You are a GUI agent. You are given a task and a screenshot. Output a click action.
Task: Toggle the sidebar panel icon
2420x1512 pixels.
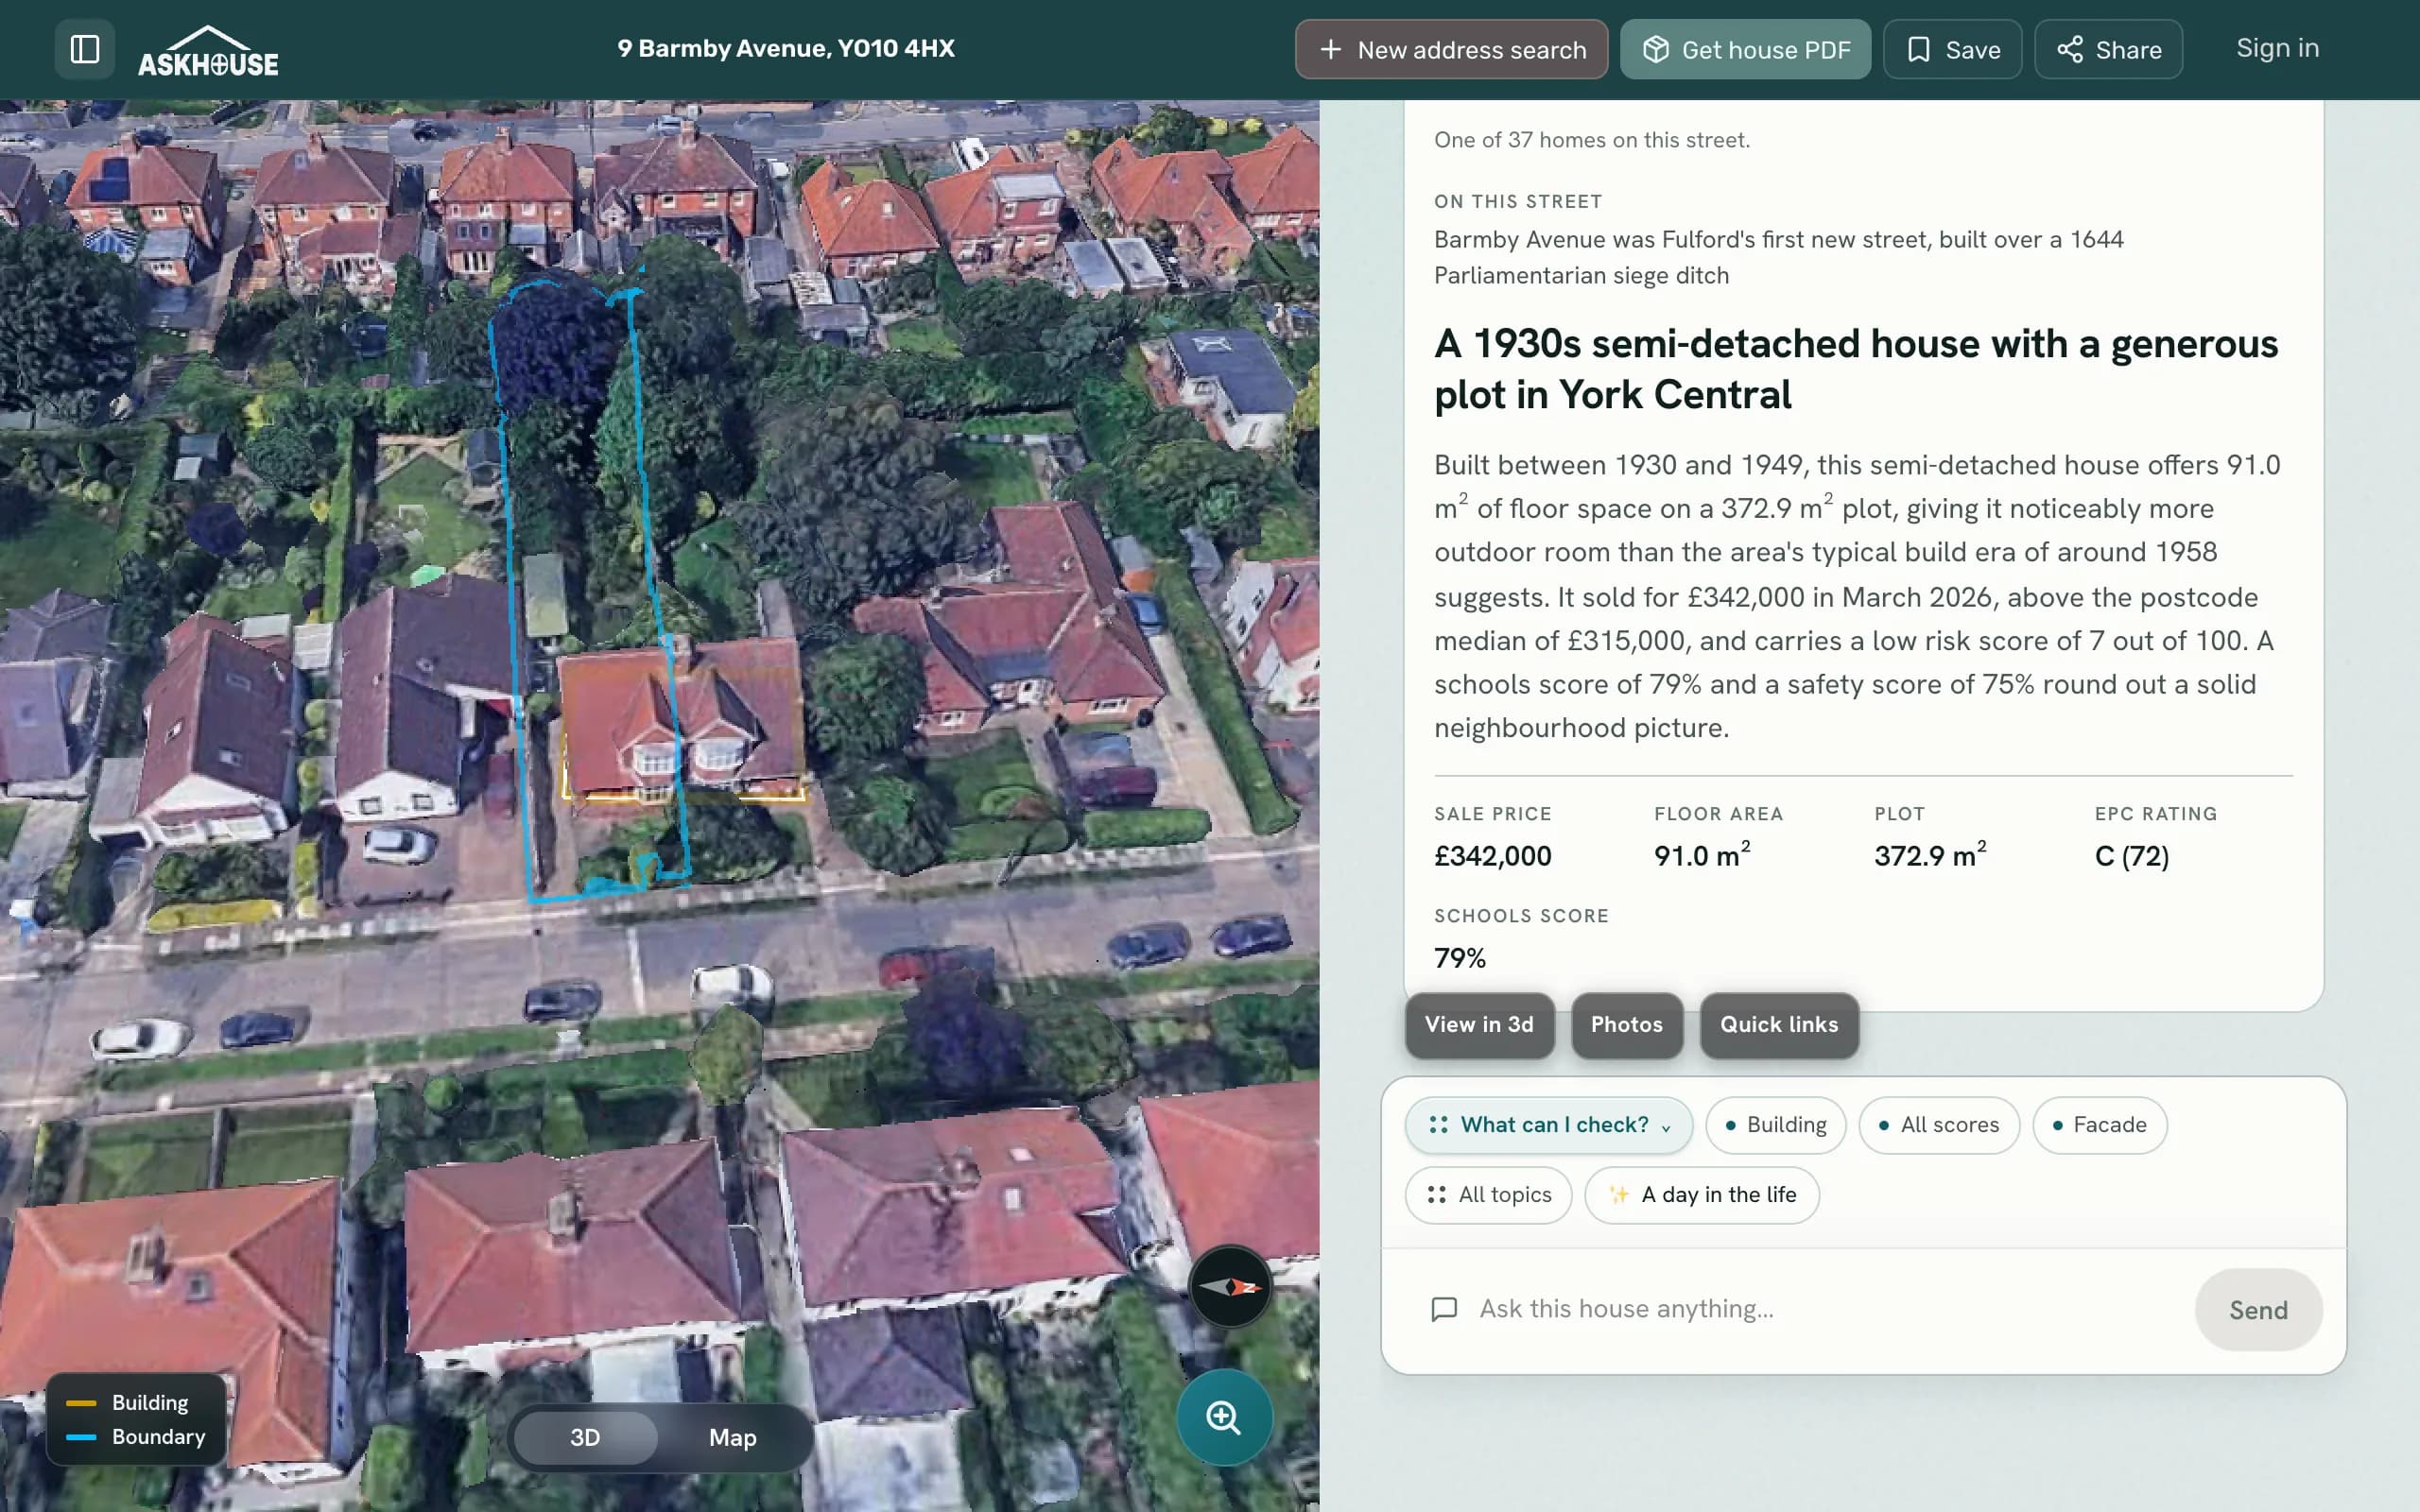tap(85, 49)
